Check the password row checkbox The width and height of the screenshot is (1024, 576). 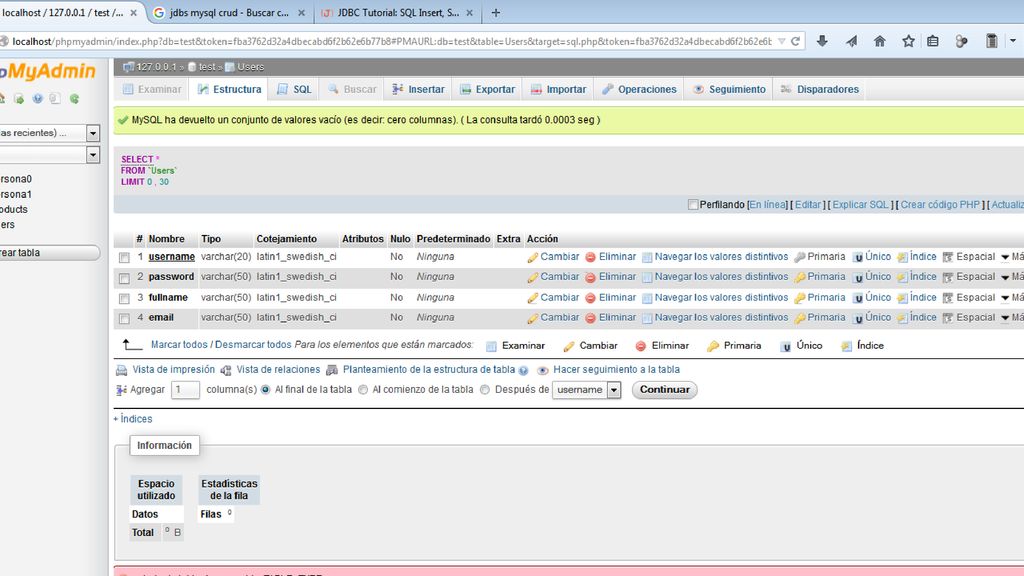coord(124,278)
